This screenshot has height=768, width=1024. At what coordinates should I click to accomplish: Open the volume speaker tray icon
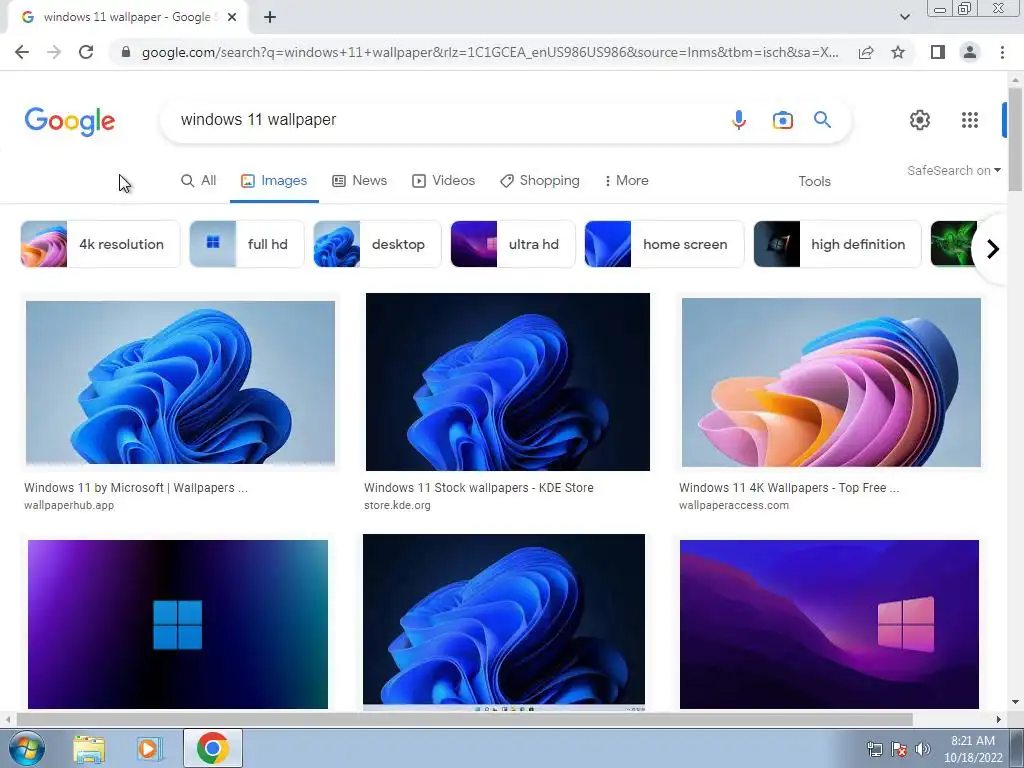pyautogui.click(x=923, y=749)
